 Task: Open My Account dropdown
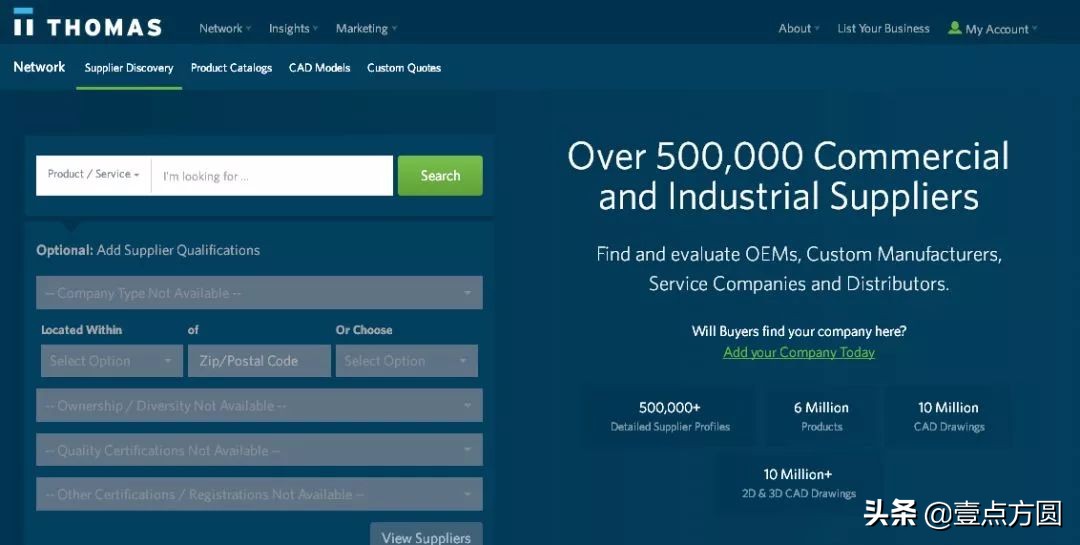(1000, 29)
